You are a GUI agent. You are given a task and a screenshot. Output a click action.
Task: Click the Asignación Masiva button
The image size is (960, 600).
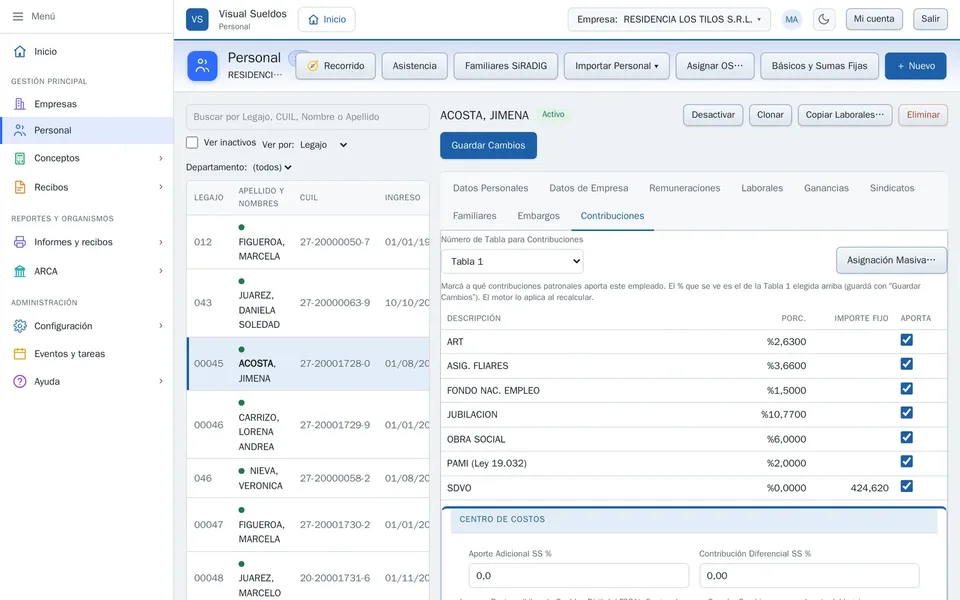[x=891, y=260]
